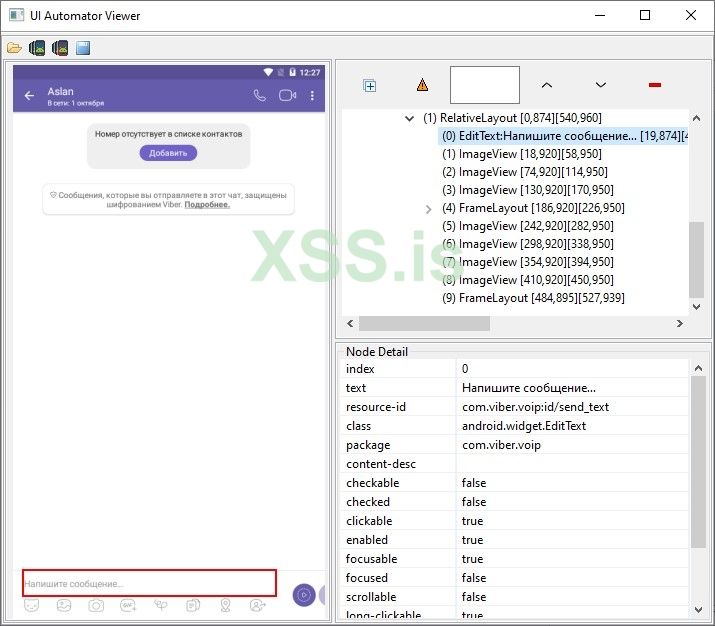Click tree vertical scrollbar up arrow
The height and width of the screenshot is (626, 715).
pos(696,118)
